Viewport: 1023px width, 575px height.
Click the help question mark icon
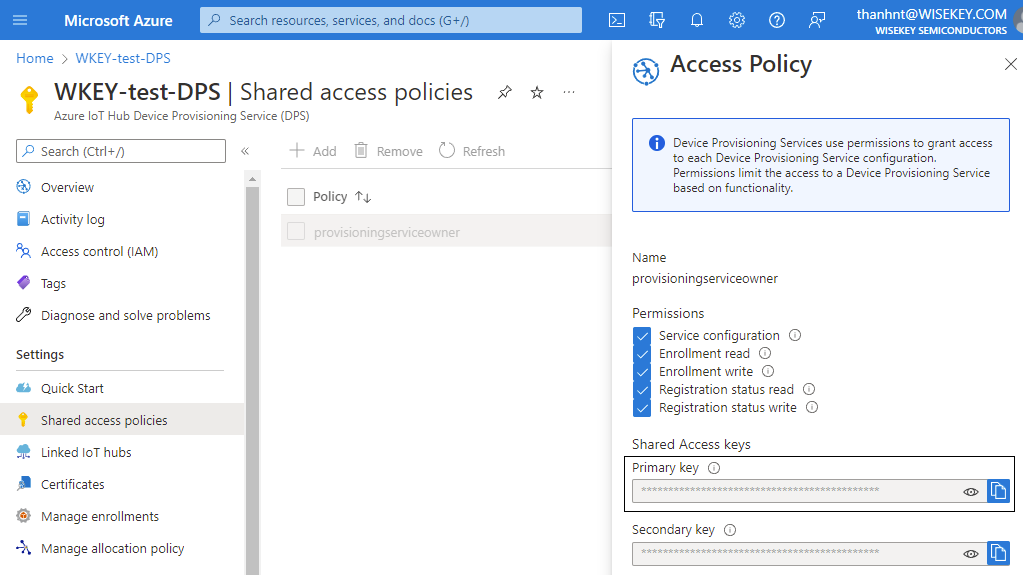tap(777, 20)
